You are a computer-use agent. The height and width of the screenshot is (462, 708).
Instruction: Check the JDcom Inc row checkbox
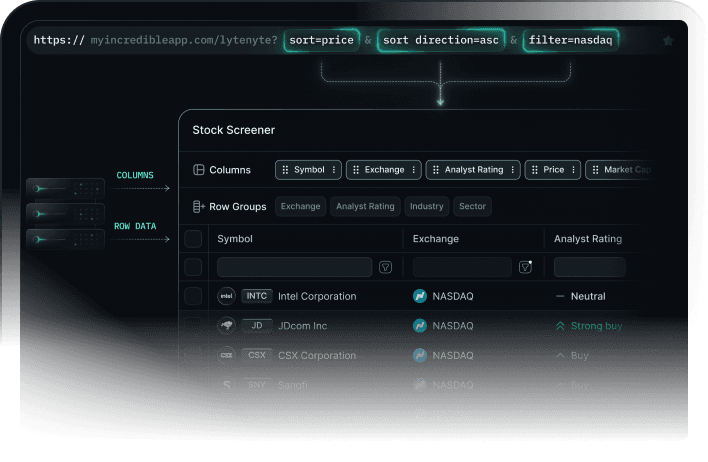193,326
